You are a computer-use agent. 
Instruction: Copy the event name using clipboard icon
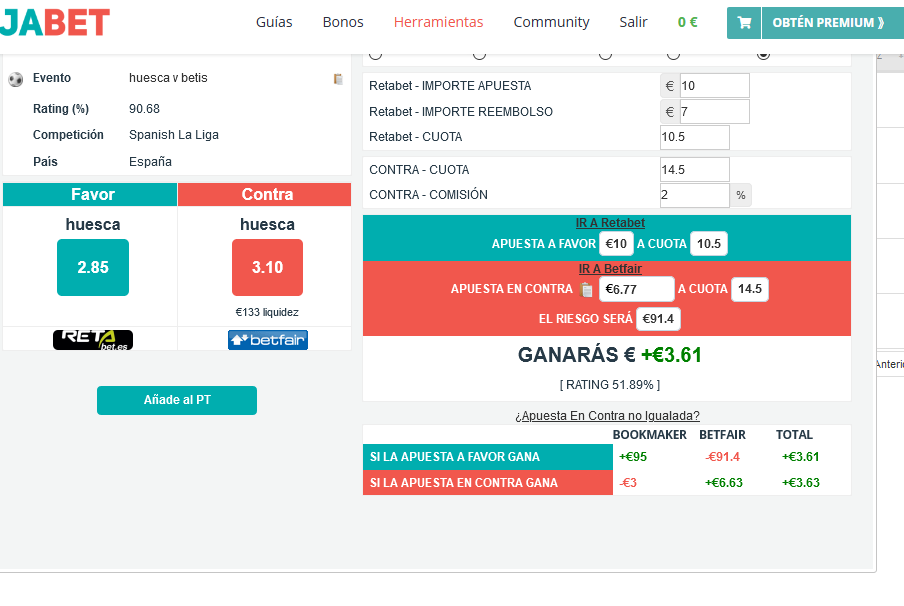(338, 79)
